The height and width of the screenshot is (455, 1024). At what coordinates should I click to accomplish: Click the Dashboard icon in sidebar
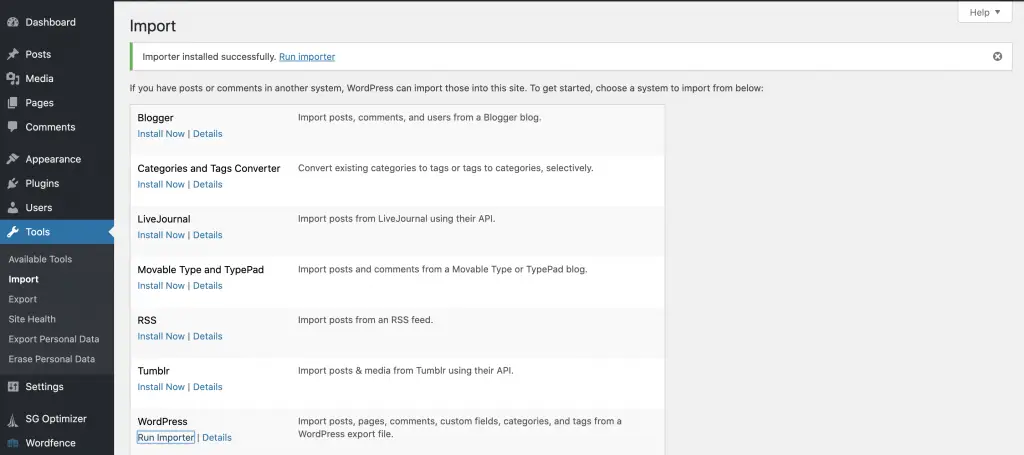tap(12, 22)
